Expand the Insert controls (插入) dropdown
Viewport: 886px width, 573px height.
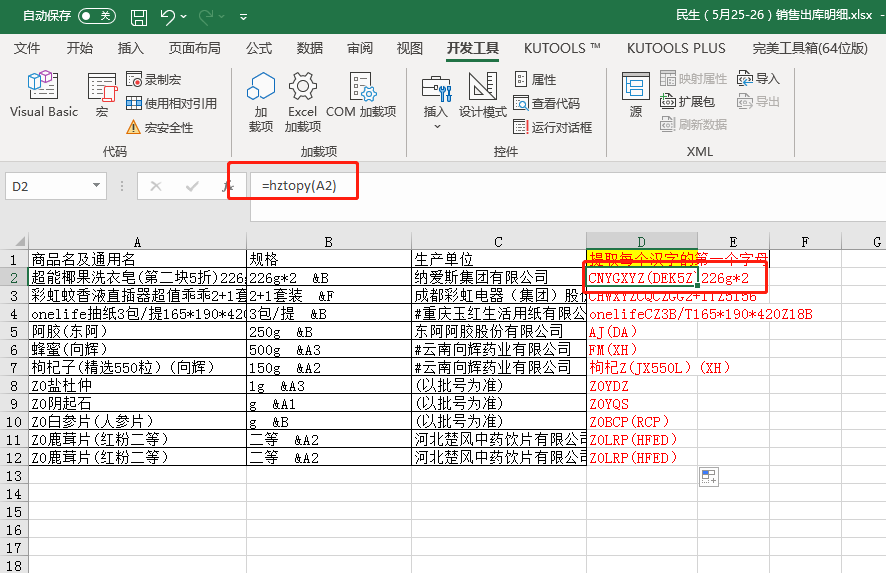tap(436, 102)
